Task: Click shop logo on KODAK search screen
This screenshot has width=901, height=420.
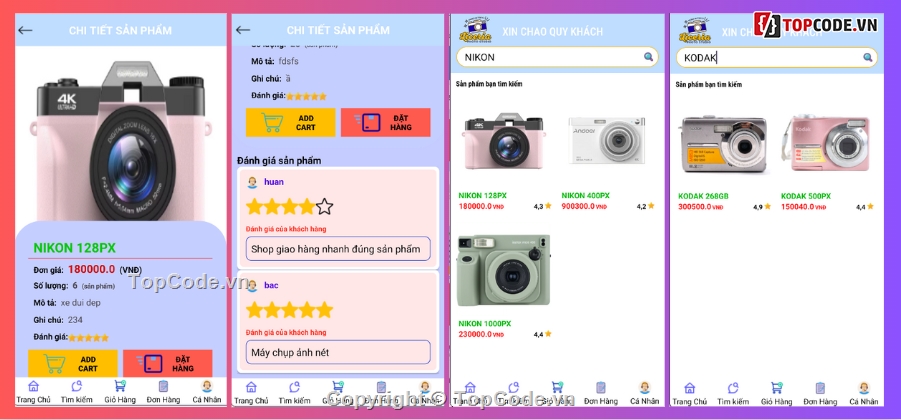Action: click(694, 30)
